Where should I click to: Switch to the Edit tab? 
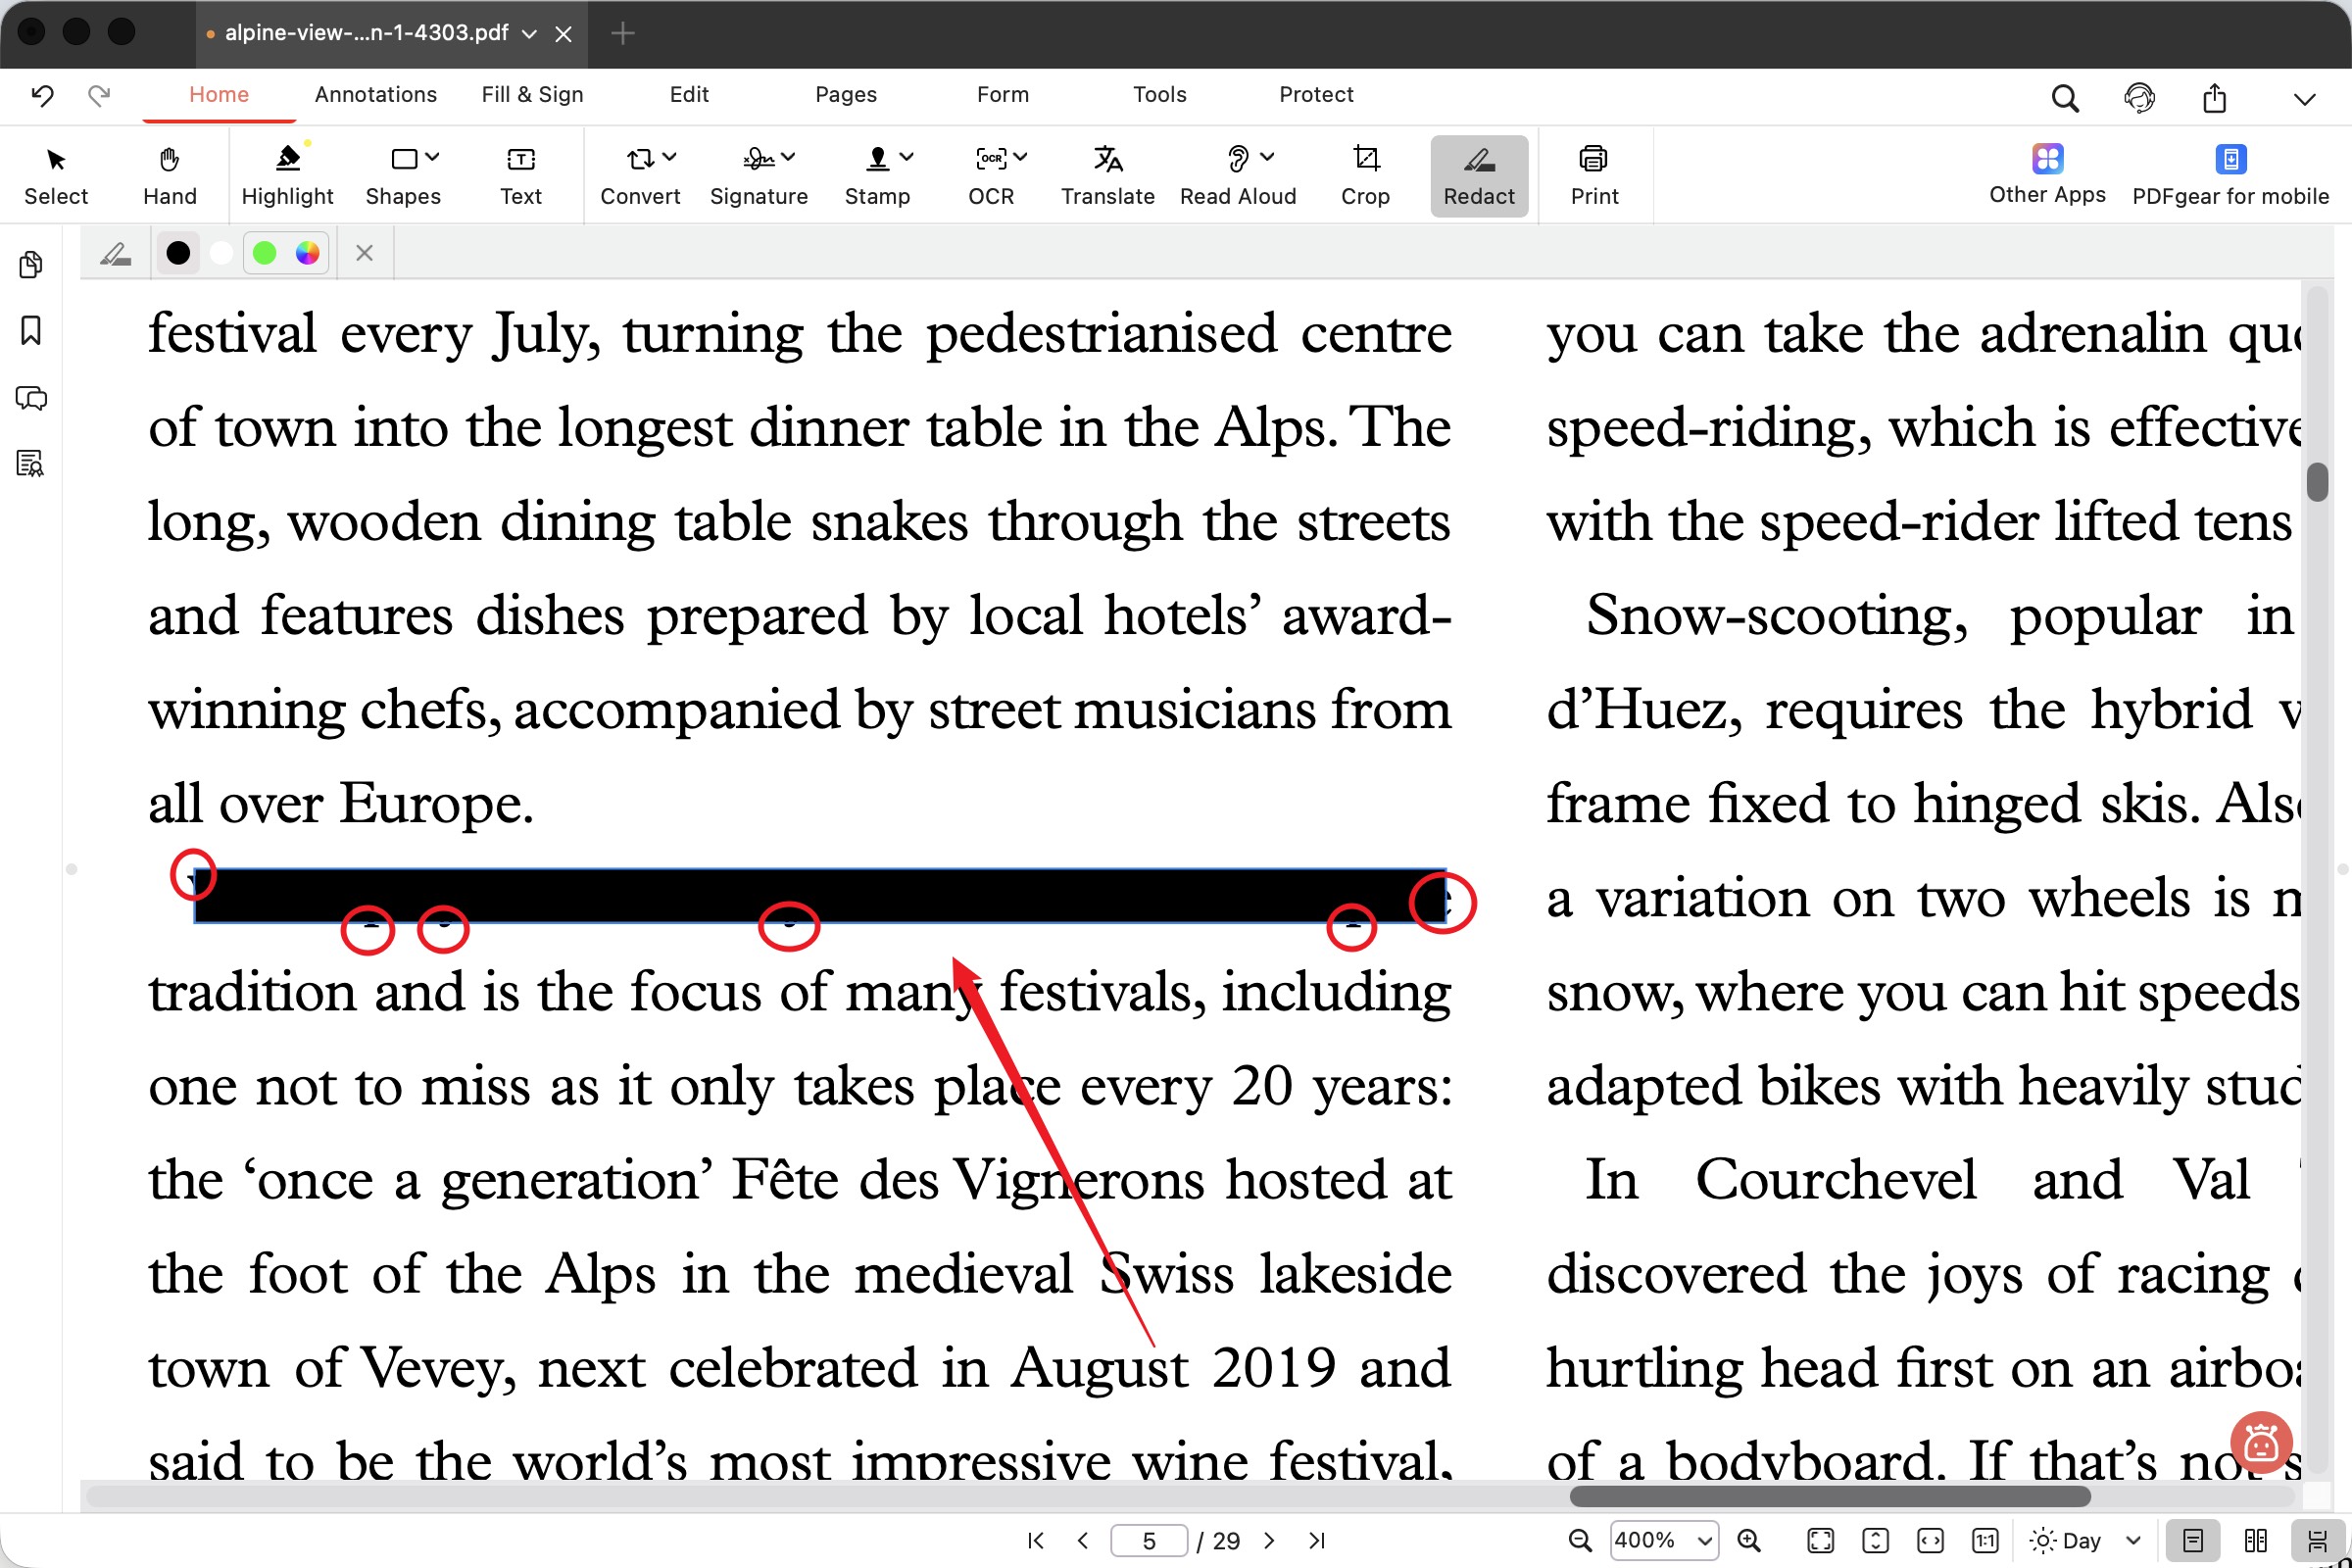click(689, 94)
